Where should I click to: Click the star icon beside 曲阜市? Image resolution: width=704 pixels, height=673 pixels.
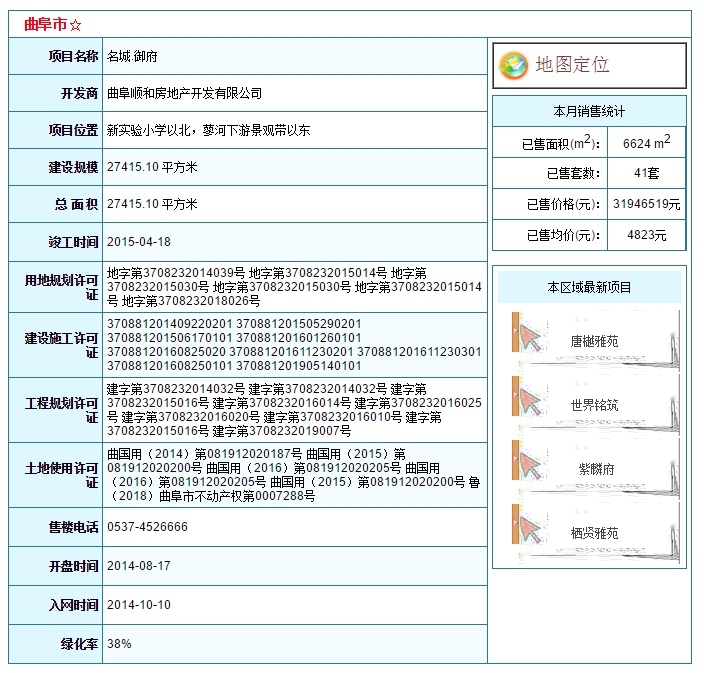pyautogui.click(x=75, y=25)
